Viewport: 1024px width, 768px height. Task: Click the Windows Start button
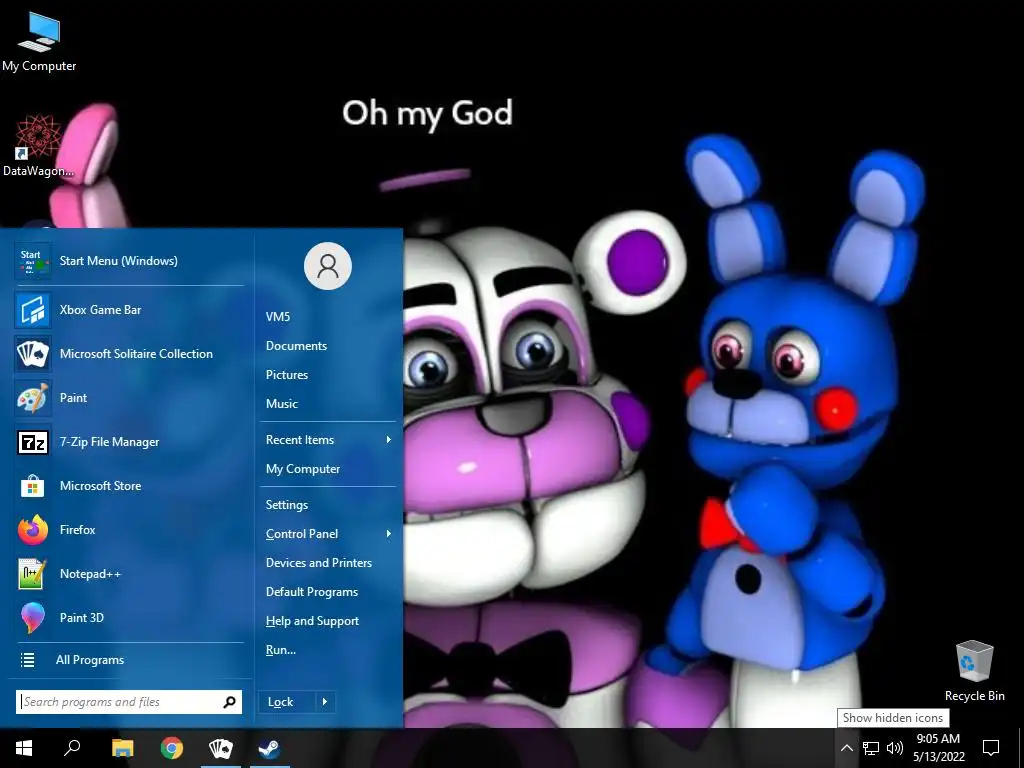[24, 748]
